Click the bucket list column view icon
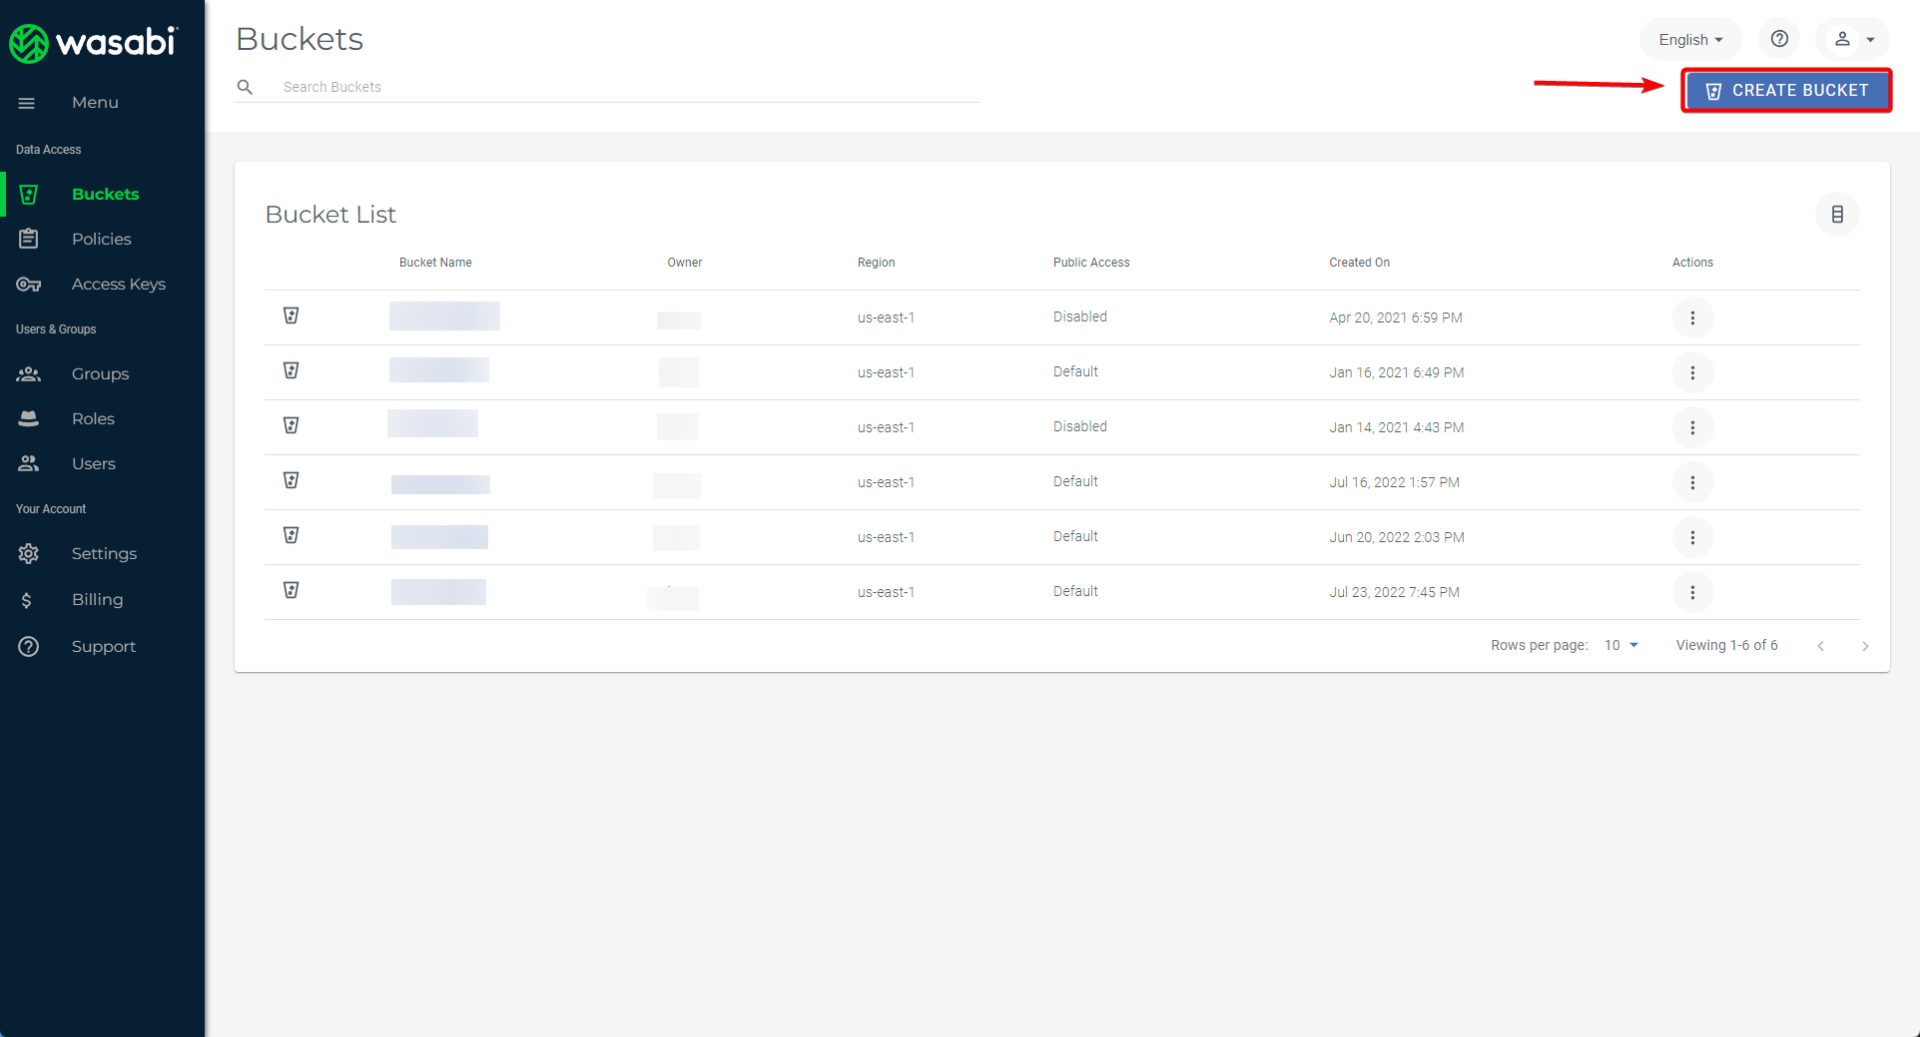The width and height of the screenshot is (1920, 1037). tap(1837, 214)
